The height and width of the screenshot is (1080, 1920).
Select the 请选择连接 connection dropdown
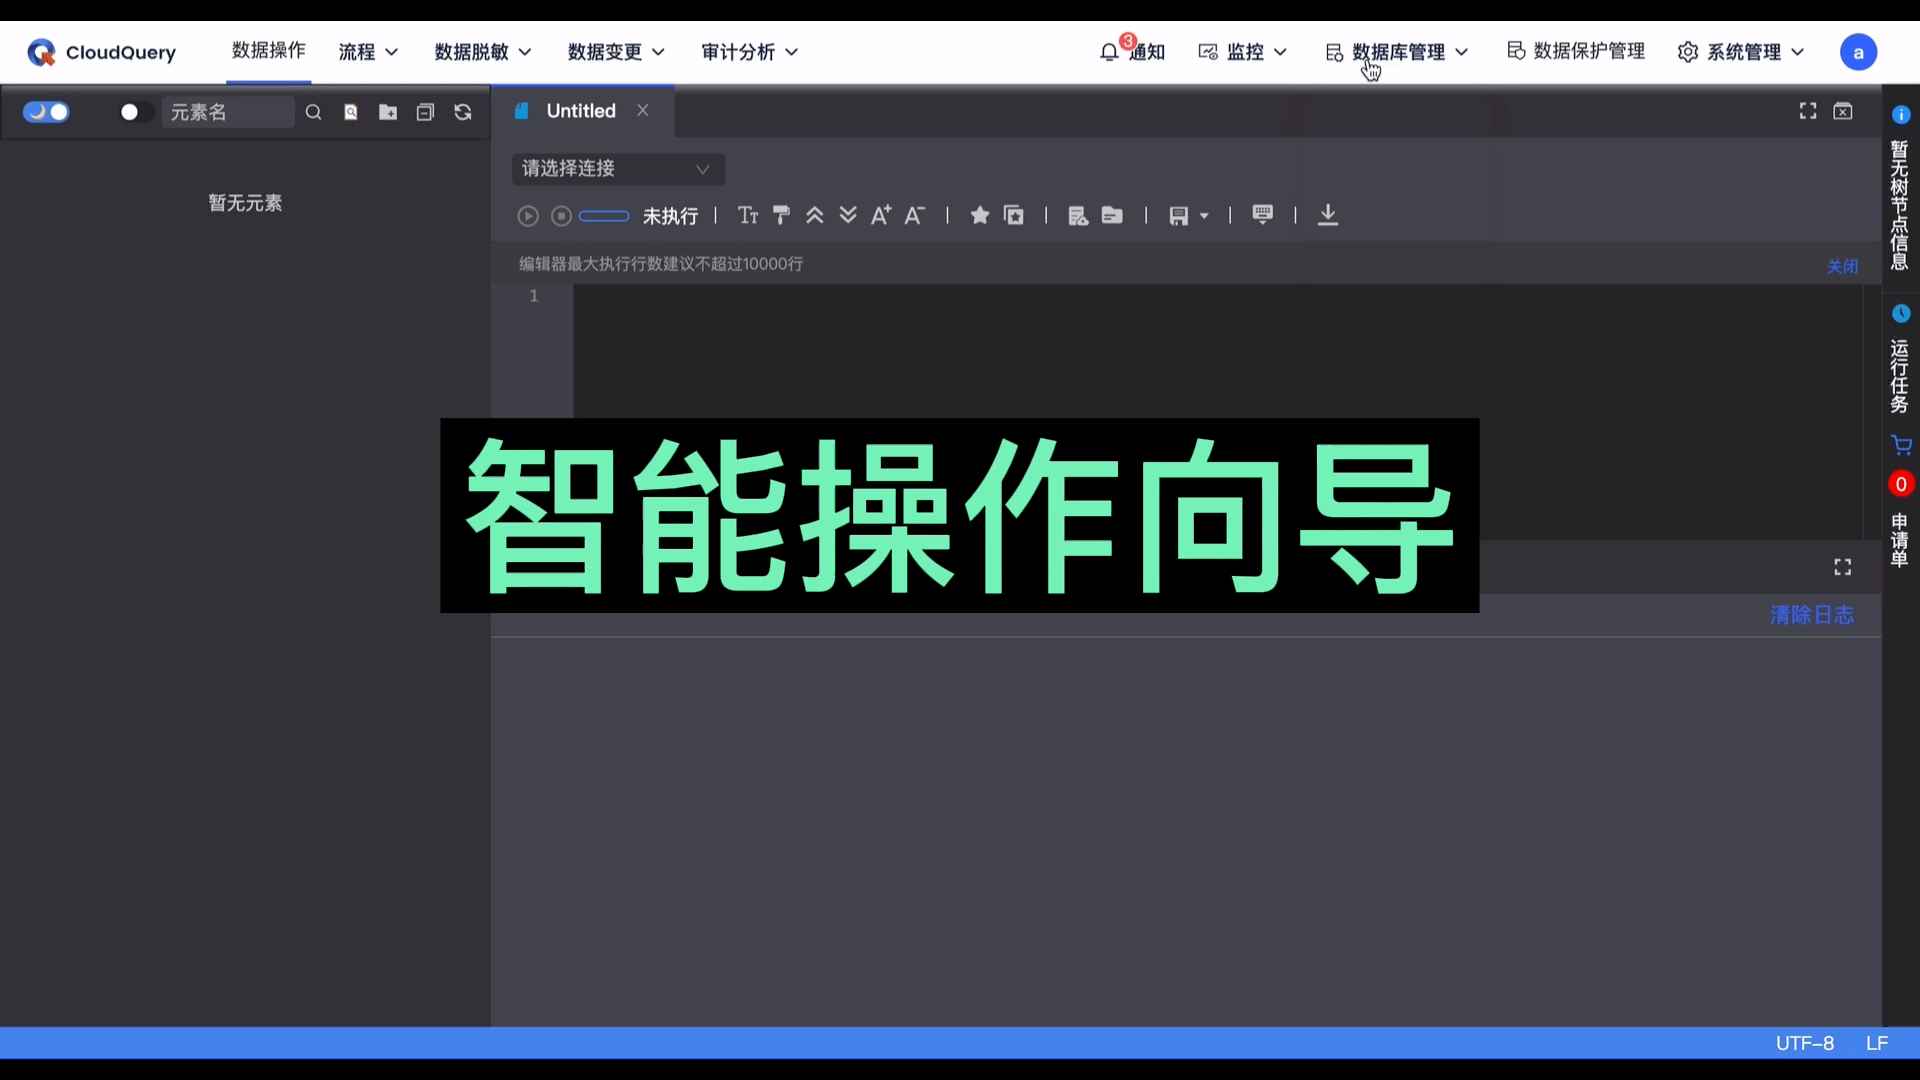[617, 169]
